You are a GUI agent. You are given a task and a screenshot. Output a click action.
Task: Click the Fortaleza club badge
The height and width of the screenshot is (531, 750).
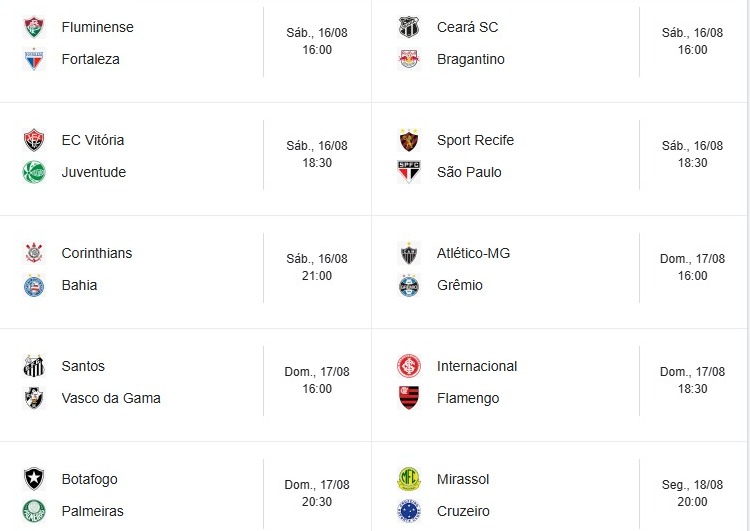pyautogui.click(x=34, y=59)
